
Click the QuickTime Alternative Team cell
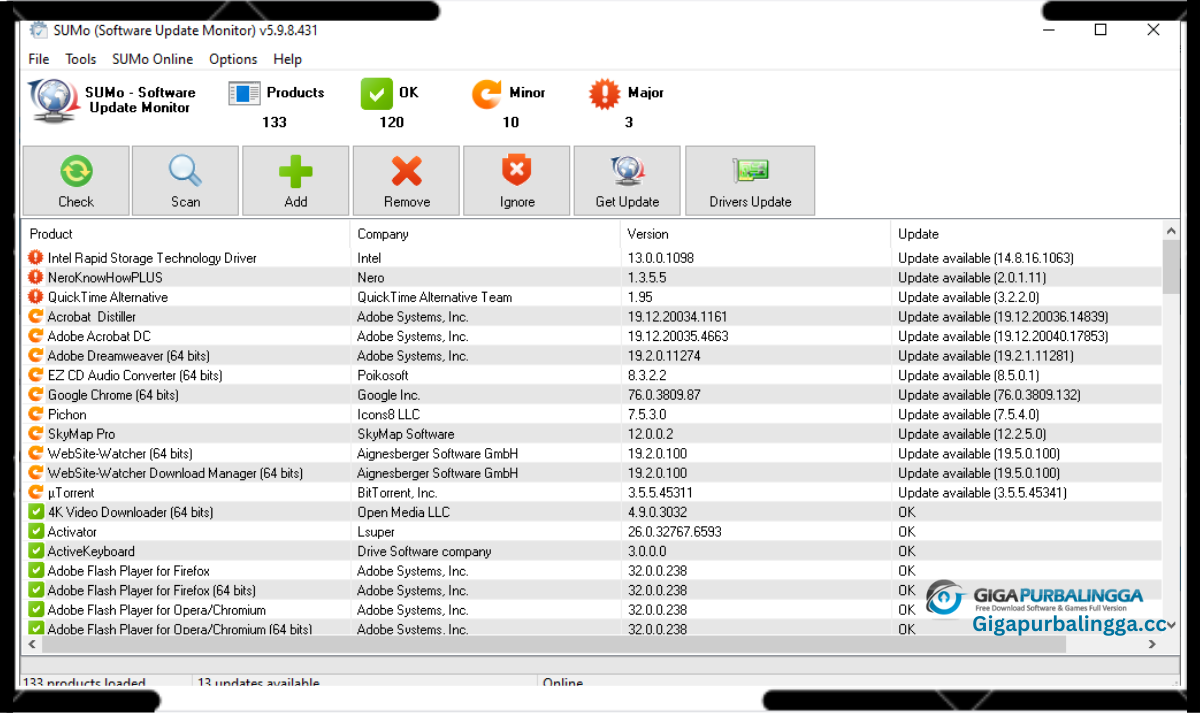pyautogui.click(x=434, y=297)
